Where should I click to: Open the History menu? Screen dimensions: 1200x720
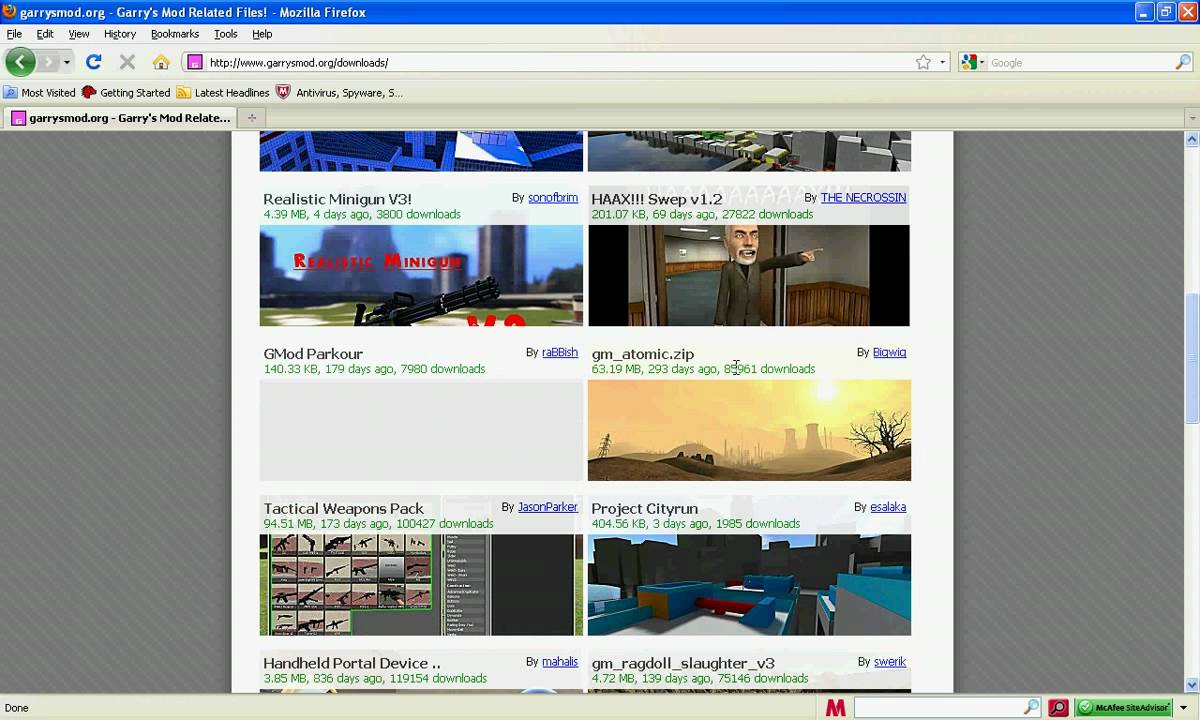click(120, 34)
